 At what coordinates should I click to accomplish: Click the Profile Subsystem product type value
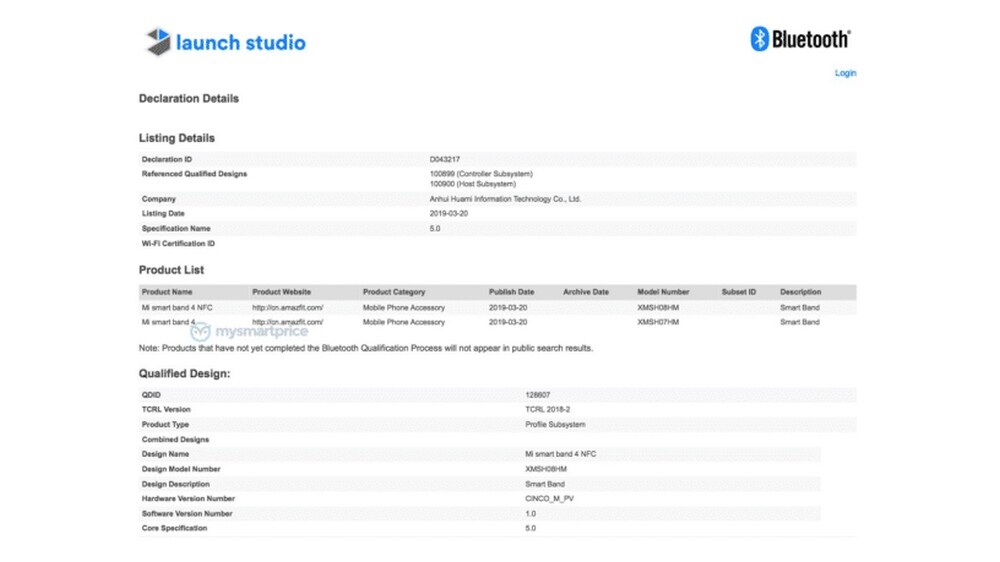pos(555,424)
